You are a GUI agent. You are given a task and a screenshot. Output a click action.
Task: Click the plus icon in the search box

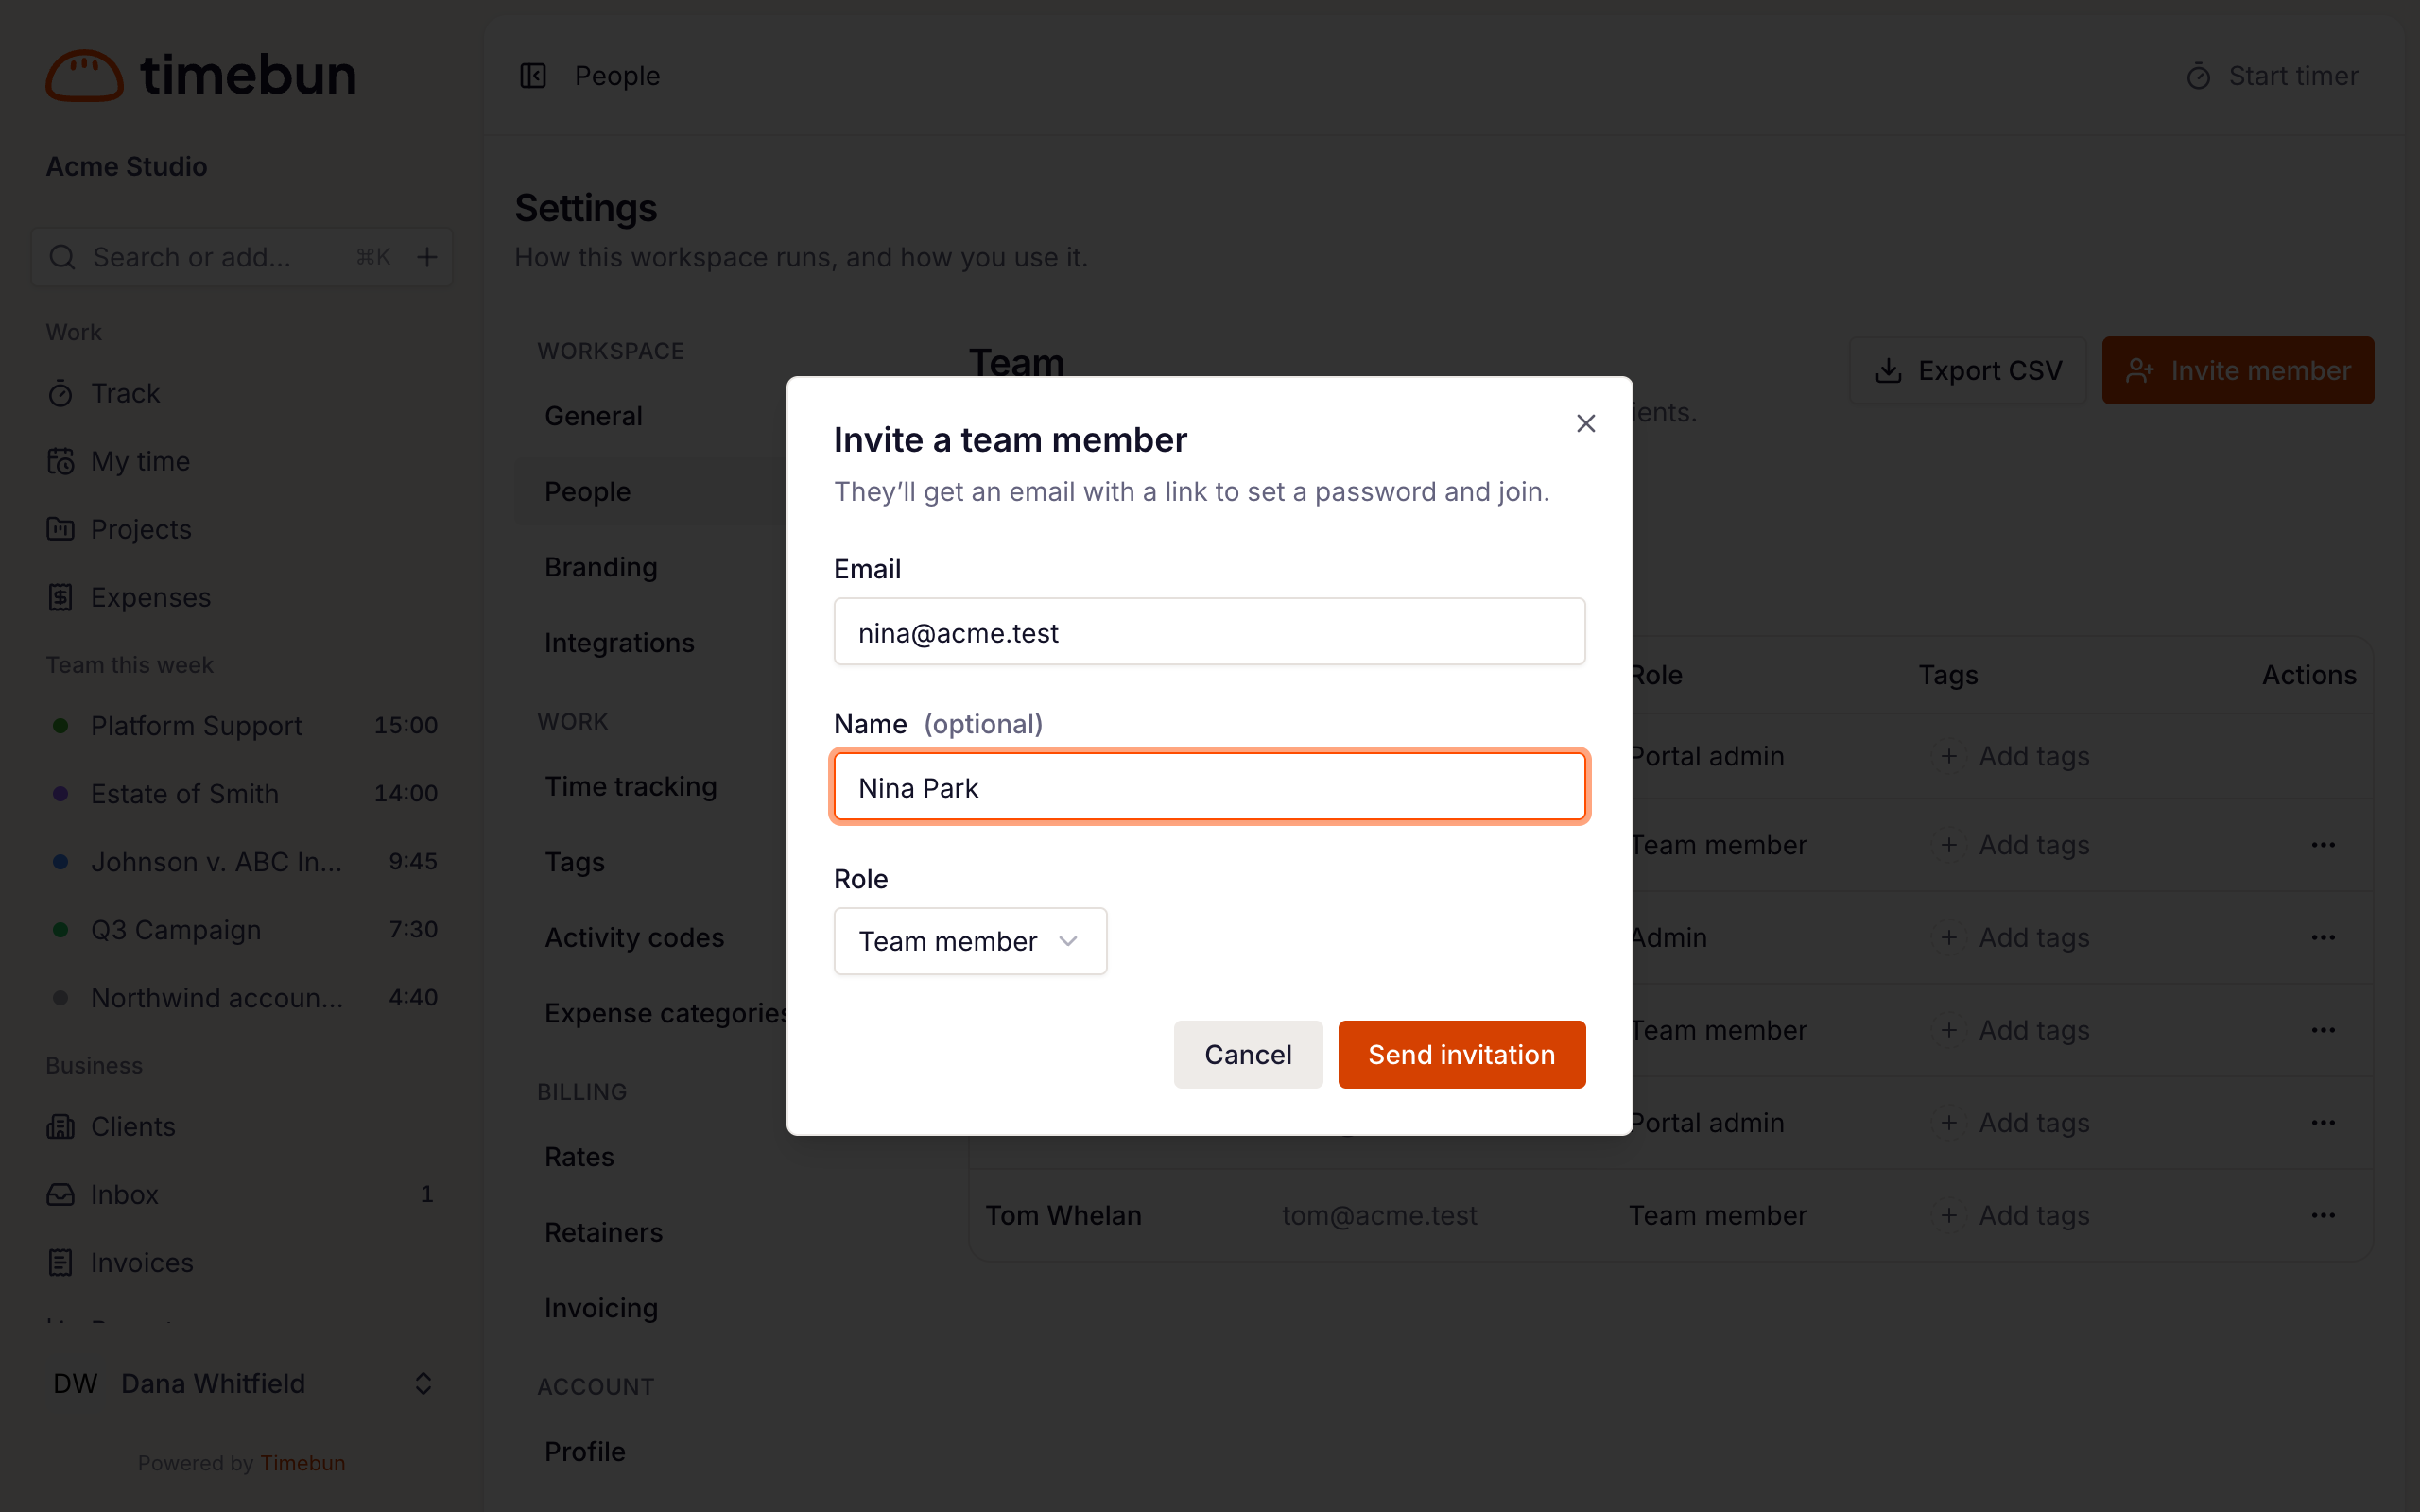[427, 257]
